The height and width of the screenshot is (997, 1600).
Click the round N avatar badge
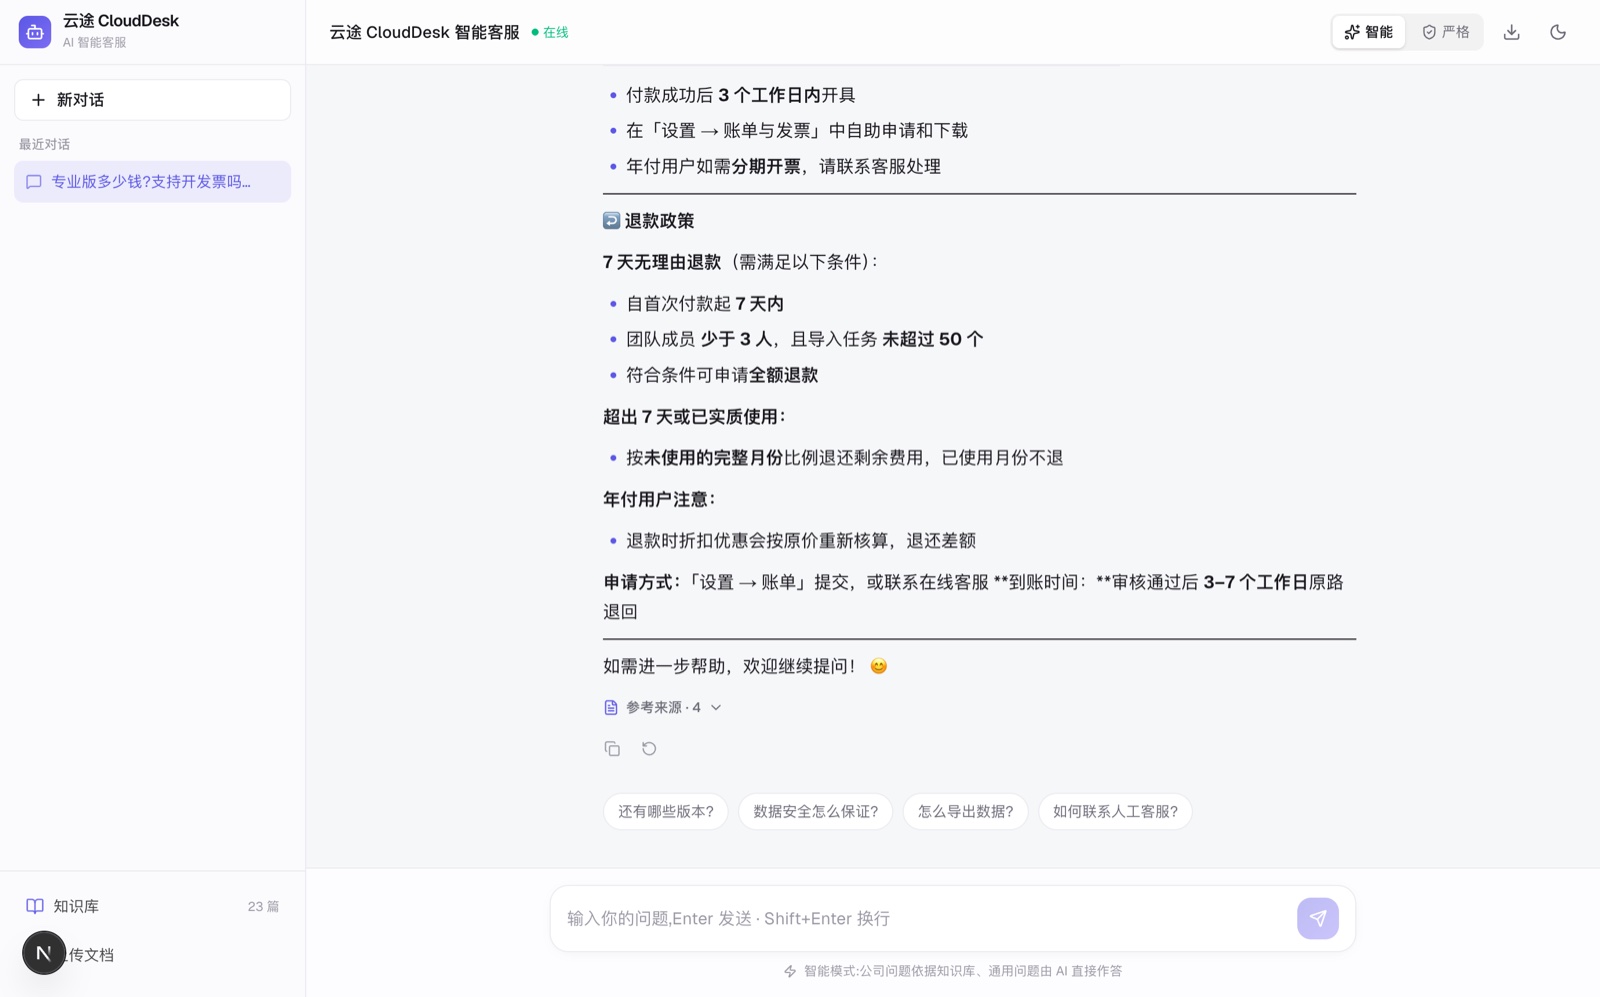(44, 953)
